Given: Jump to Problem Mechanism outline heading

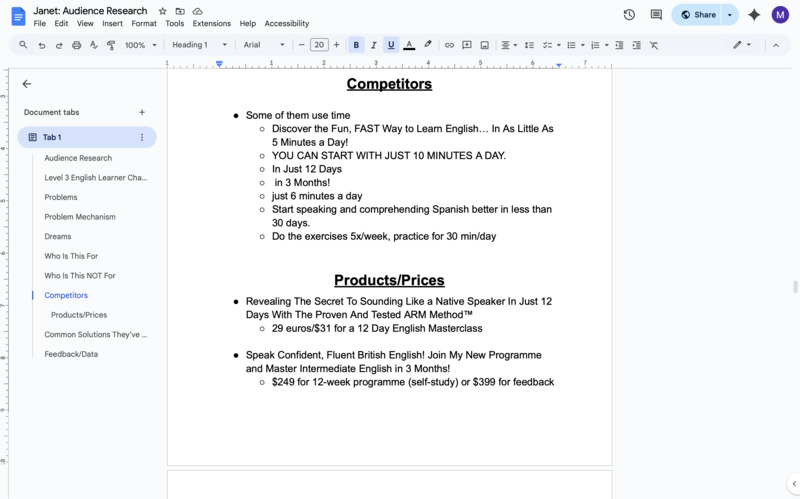Looking at the screenshot, I should pos(80,217).
